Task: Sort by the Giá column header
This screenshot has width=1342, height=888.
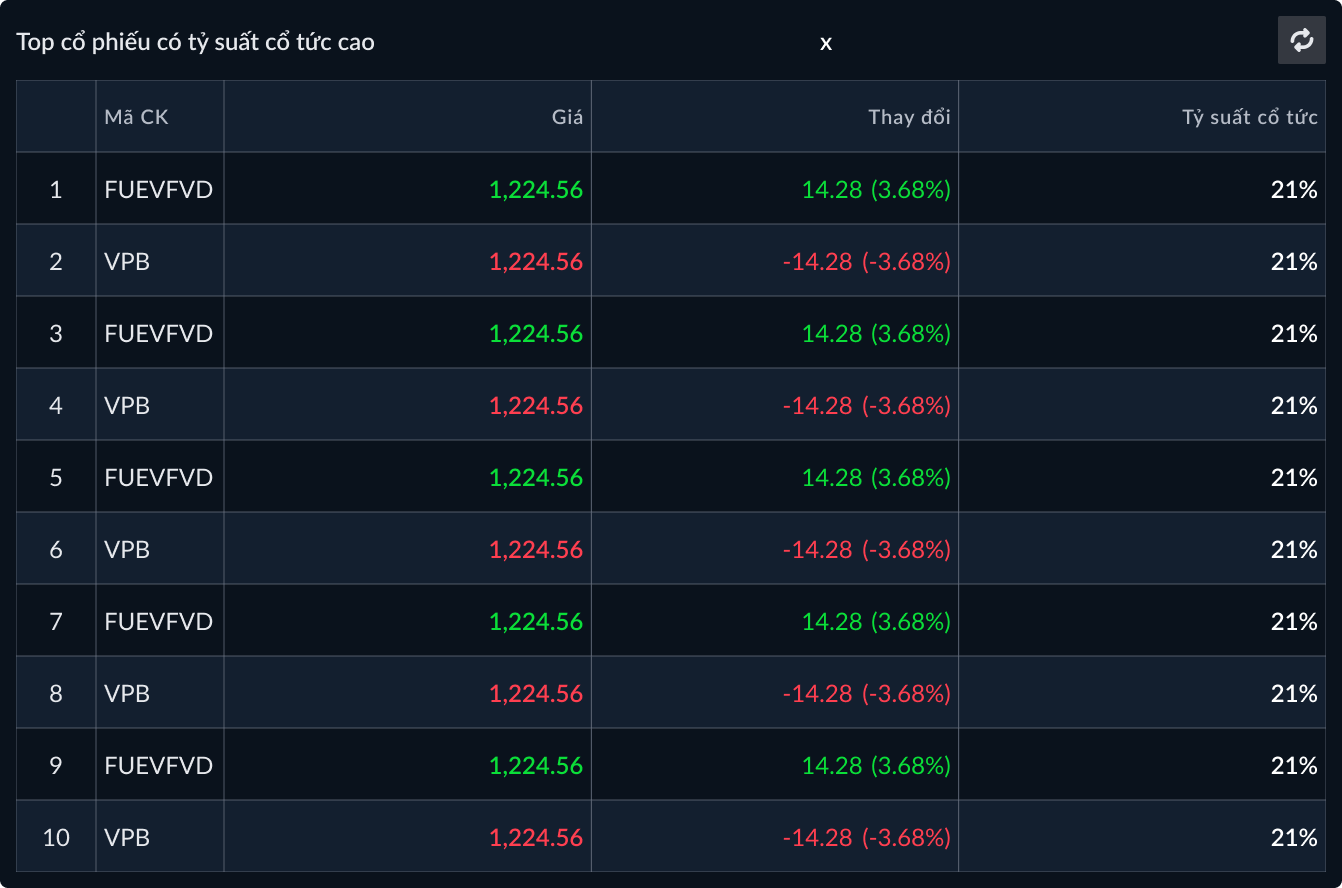Action: (x=567, y=117)
